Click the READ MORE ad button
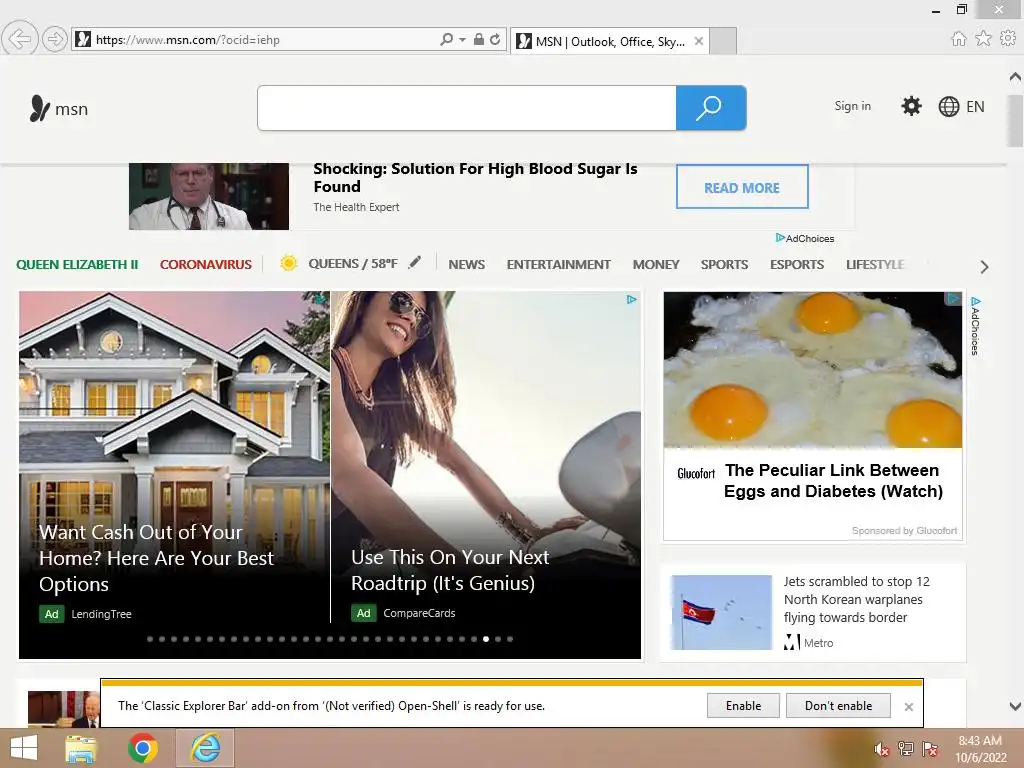 pos(742,187)
